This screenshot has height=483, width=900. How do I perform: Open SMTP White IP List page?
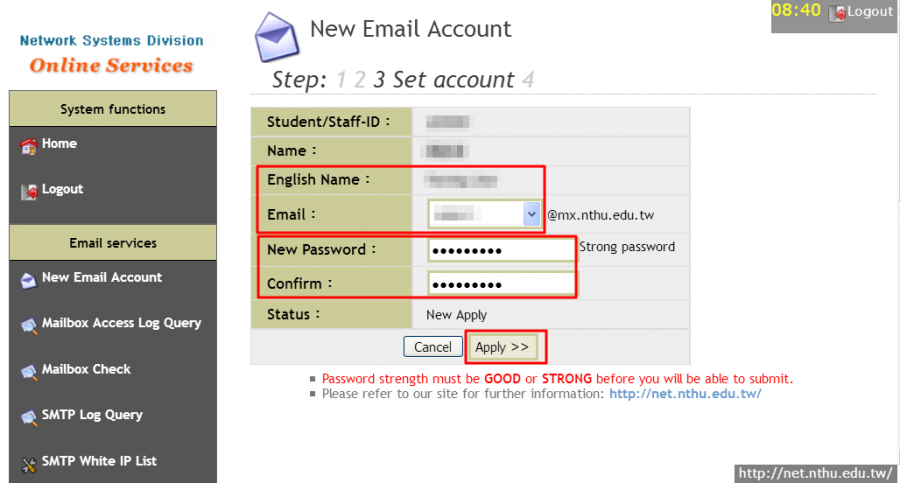pos(99,461)
